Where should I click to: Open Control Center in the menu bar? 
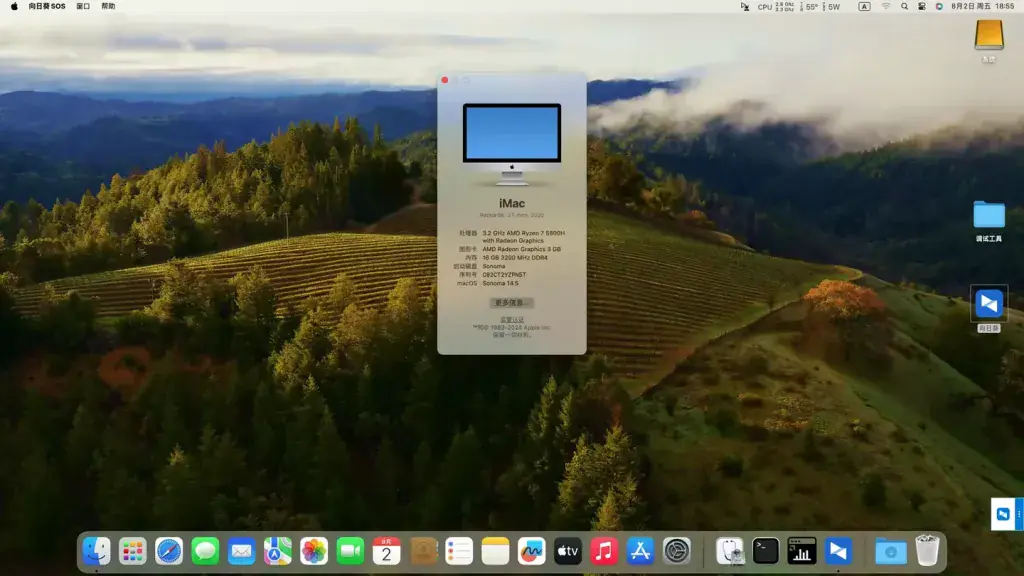click(x=921, y=7)
